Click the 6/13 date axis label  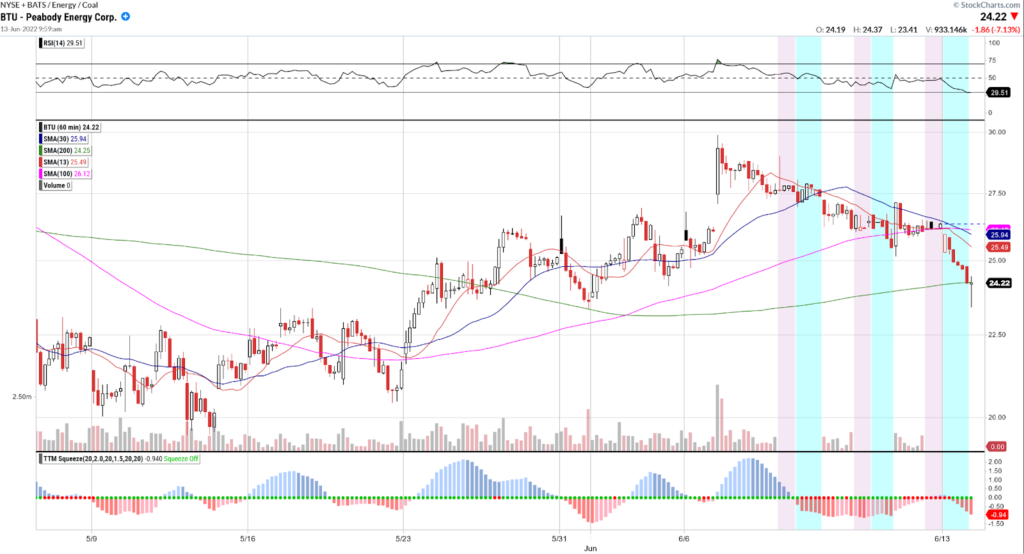pyautogui.click(x=942, y=539)
